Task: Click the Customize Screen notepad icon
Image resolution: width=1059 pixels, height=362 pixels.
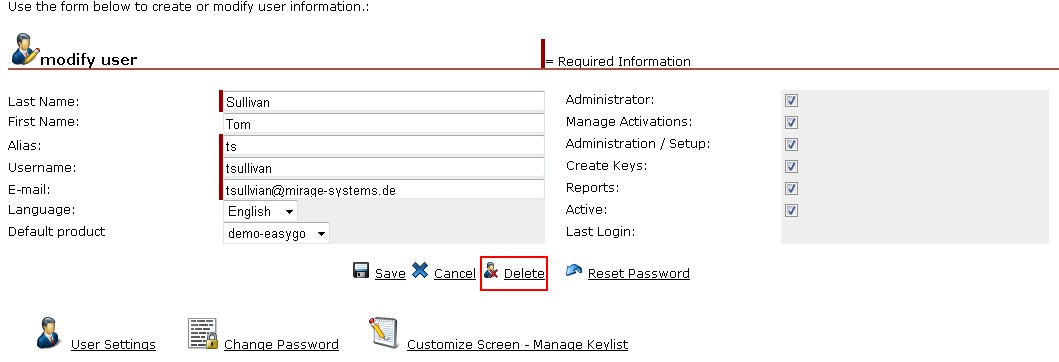Action: 384,333
